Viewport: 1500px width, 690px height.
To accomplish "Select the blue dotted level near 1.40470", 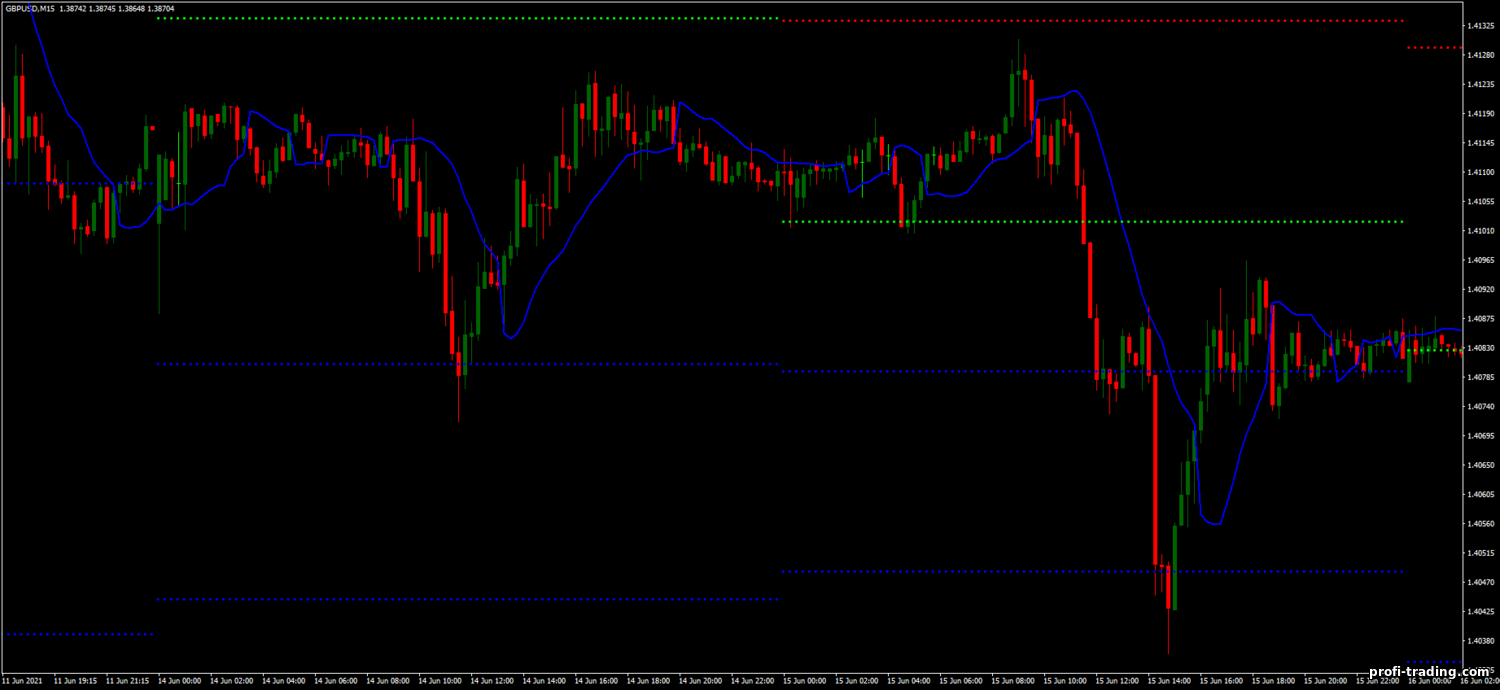I will (x=1092, y=572).
